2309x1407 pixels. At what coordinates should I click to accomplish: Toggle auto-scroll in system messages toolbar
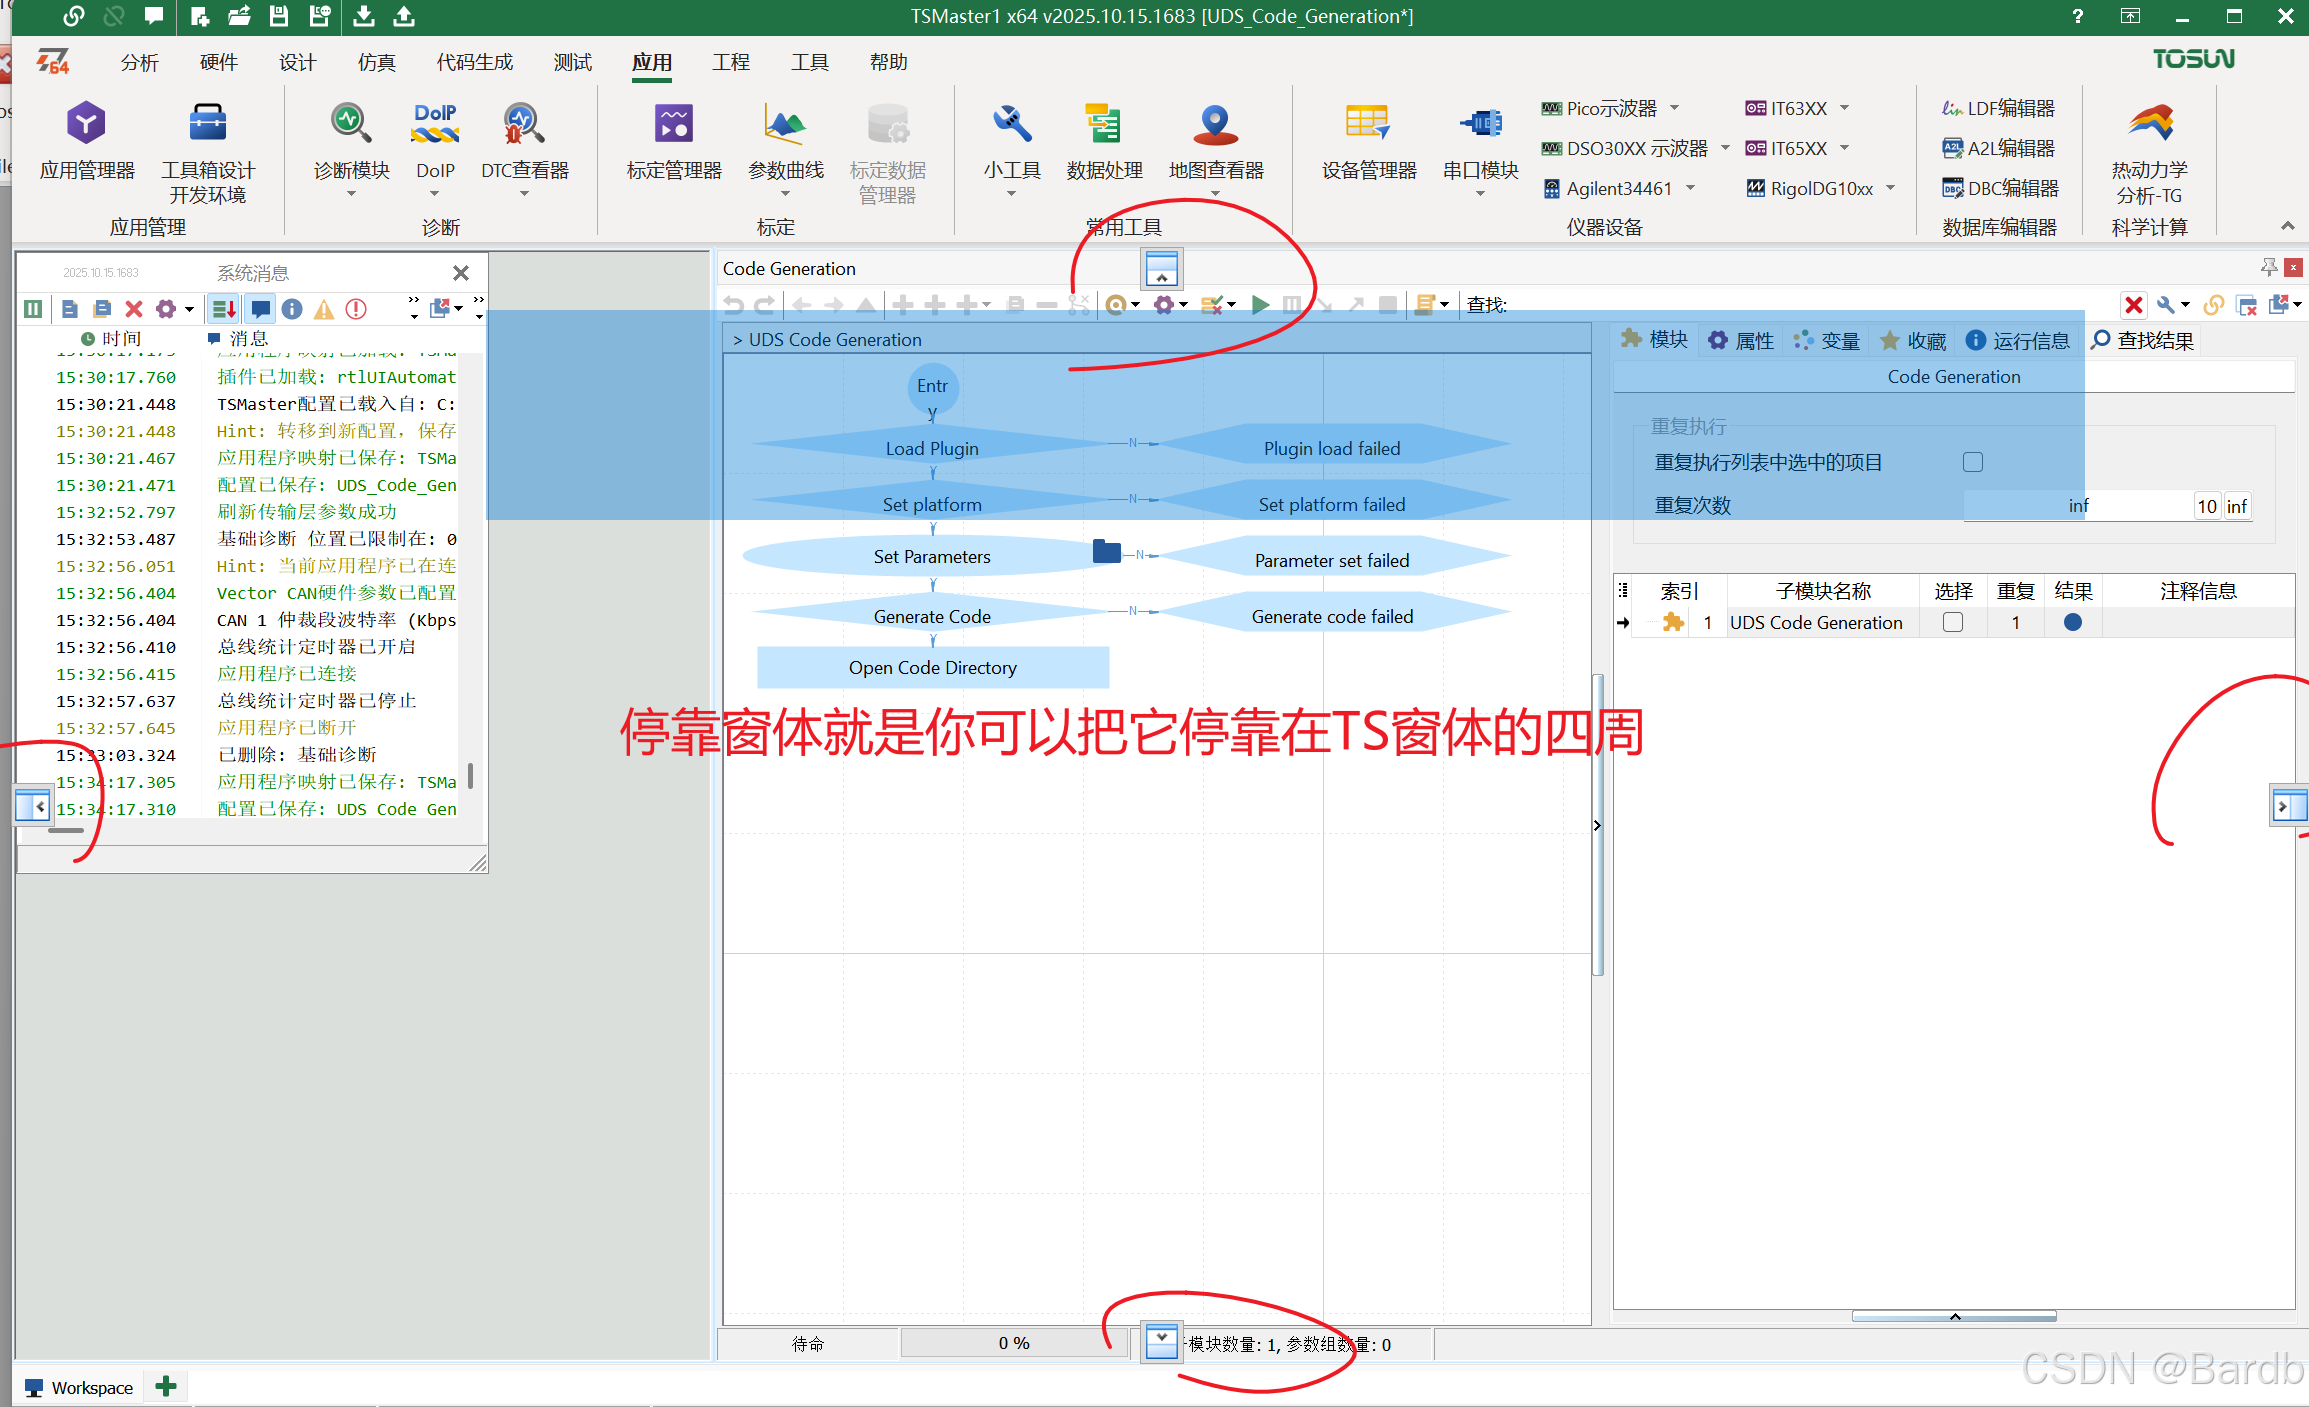224,309
